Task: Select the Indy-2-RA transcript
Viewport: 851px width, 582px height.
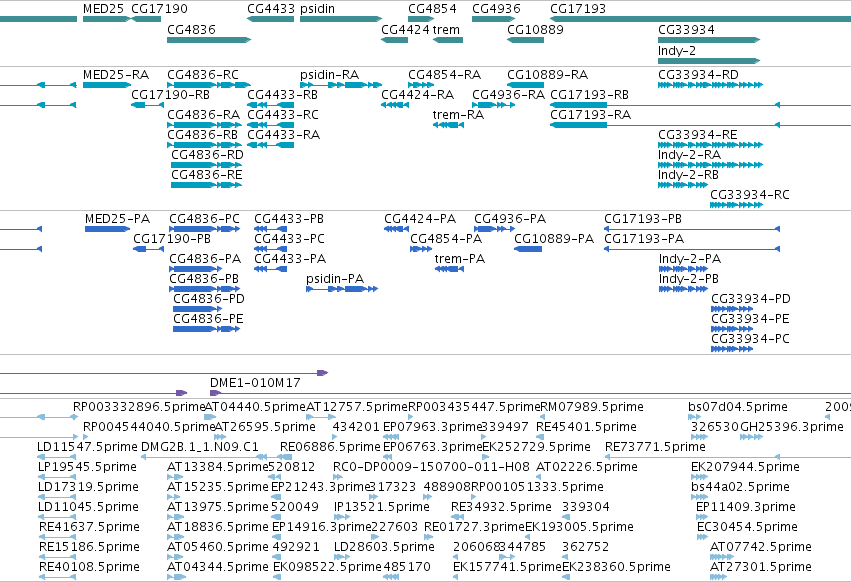Action: (689, 155)
